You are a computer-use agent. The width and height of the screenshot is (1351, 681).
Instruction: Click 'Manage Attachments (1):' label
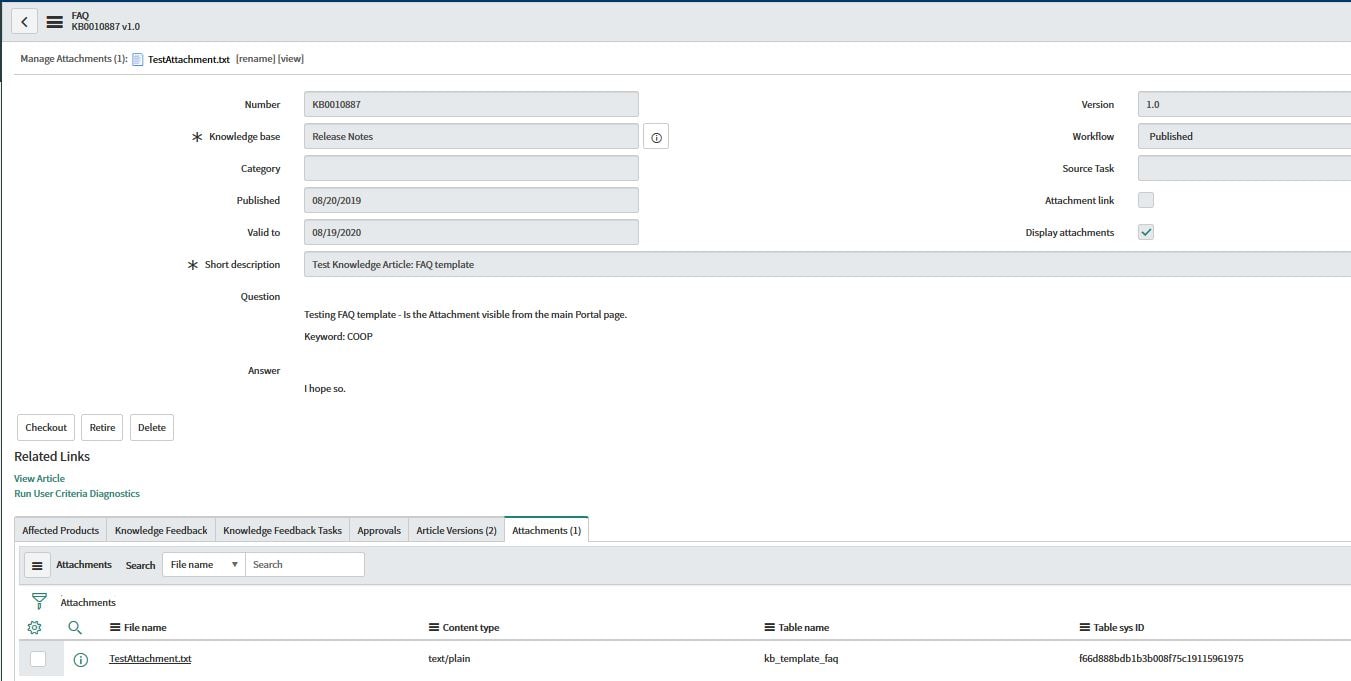74,59
